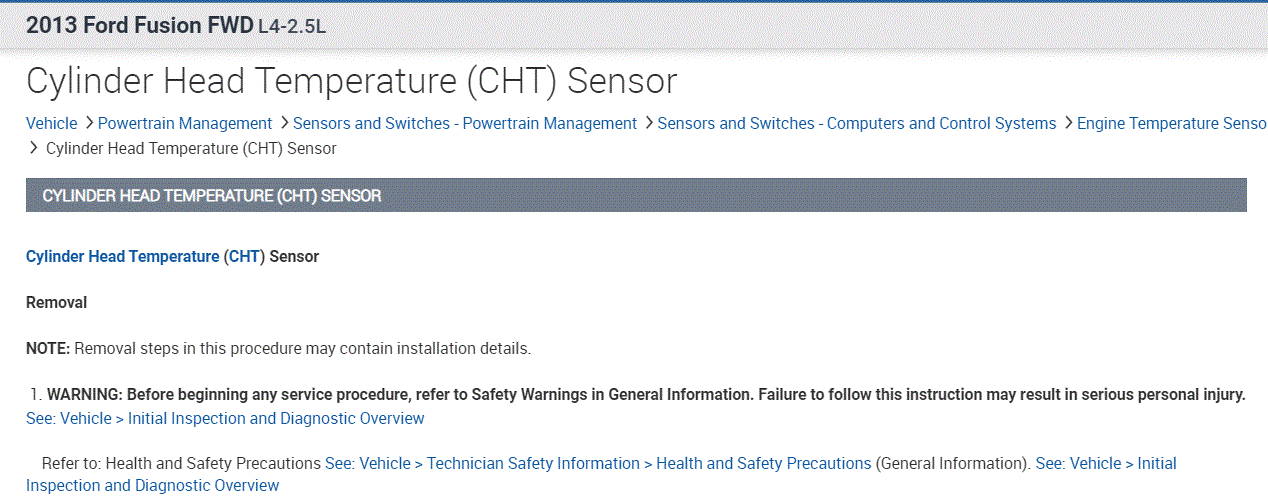Click the chevron before Sensors and Switches - Powertrain Management

tap(283, 123)
